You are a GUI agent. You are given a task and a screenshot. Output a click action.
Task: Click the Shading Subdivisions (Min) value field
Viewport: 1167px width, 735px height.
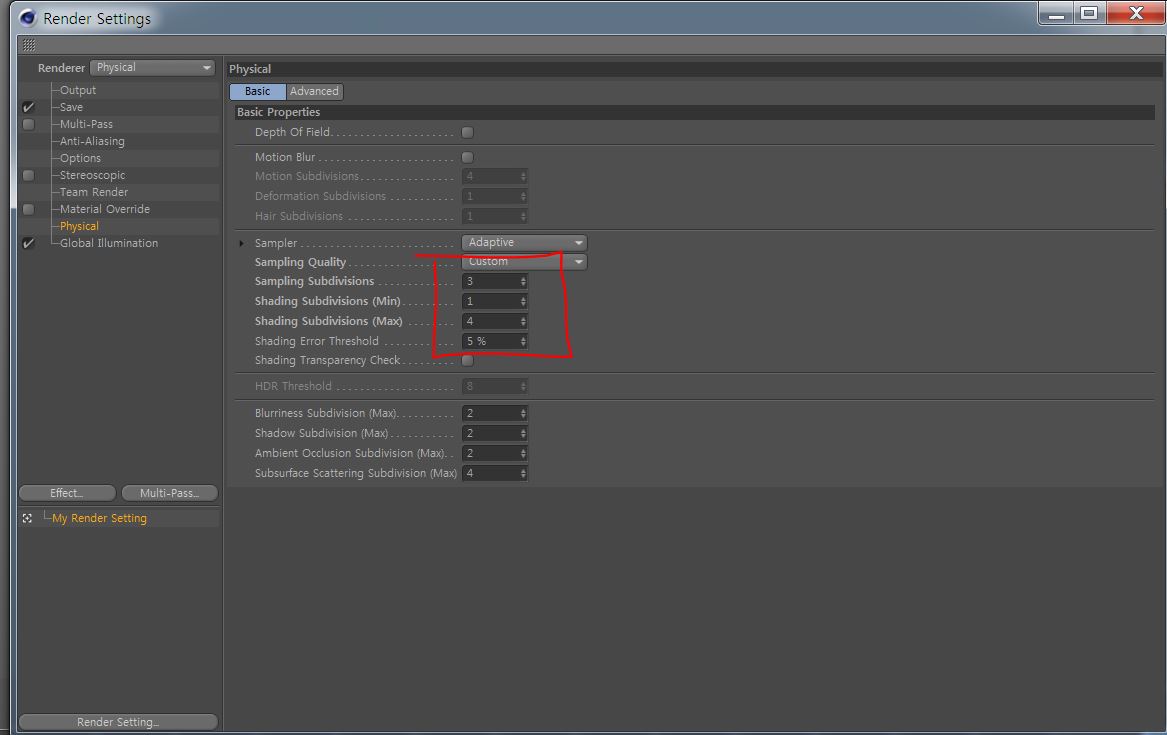click(490, 302)
